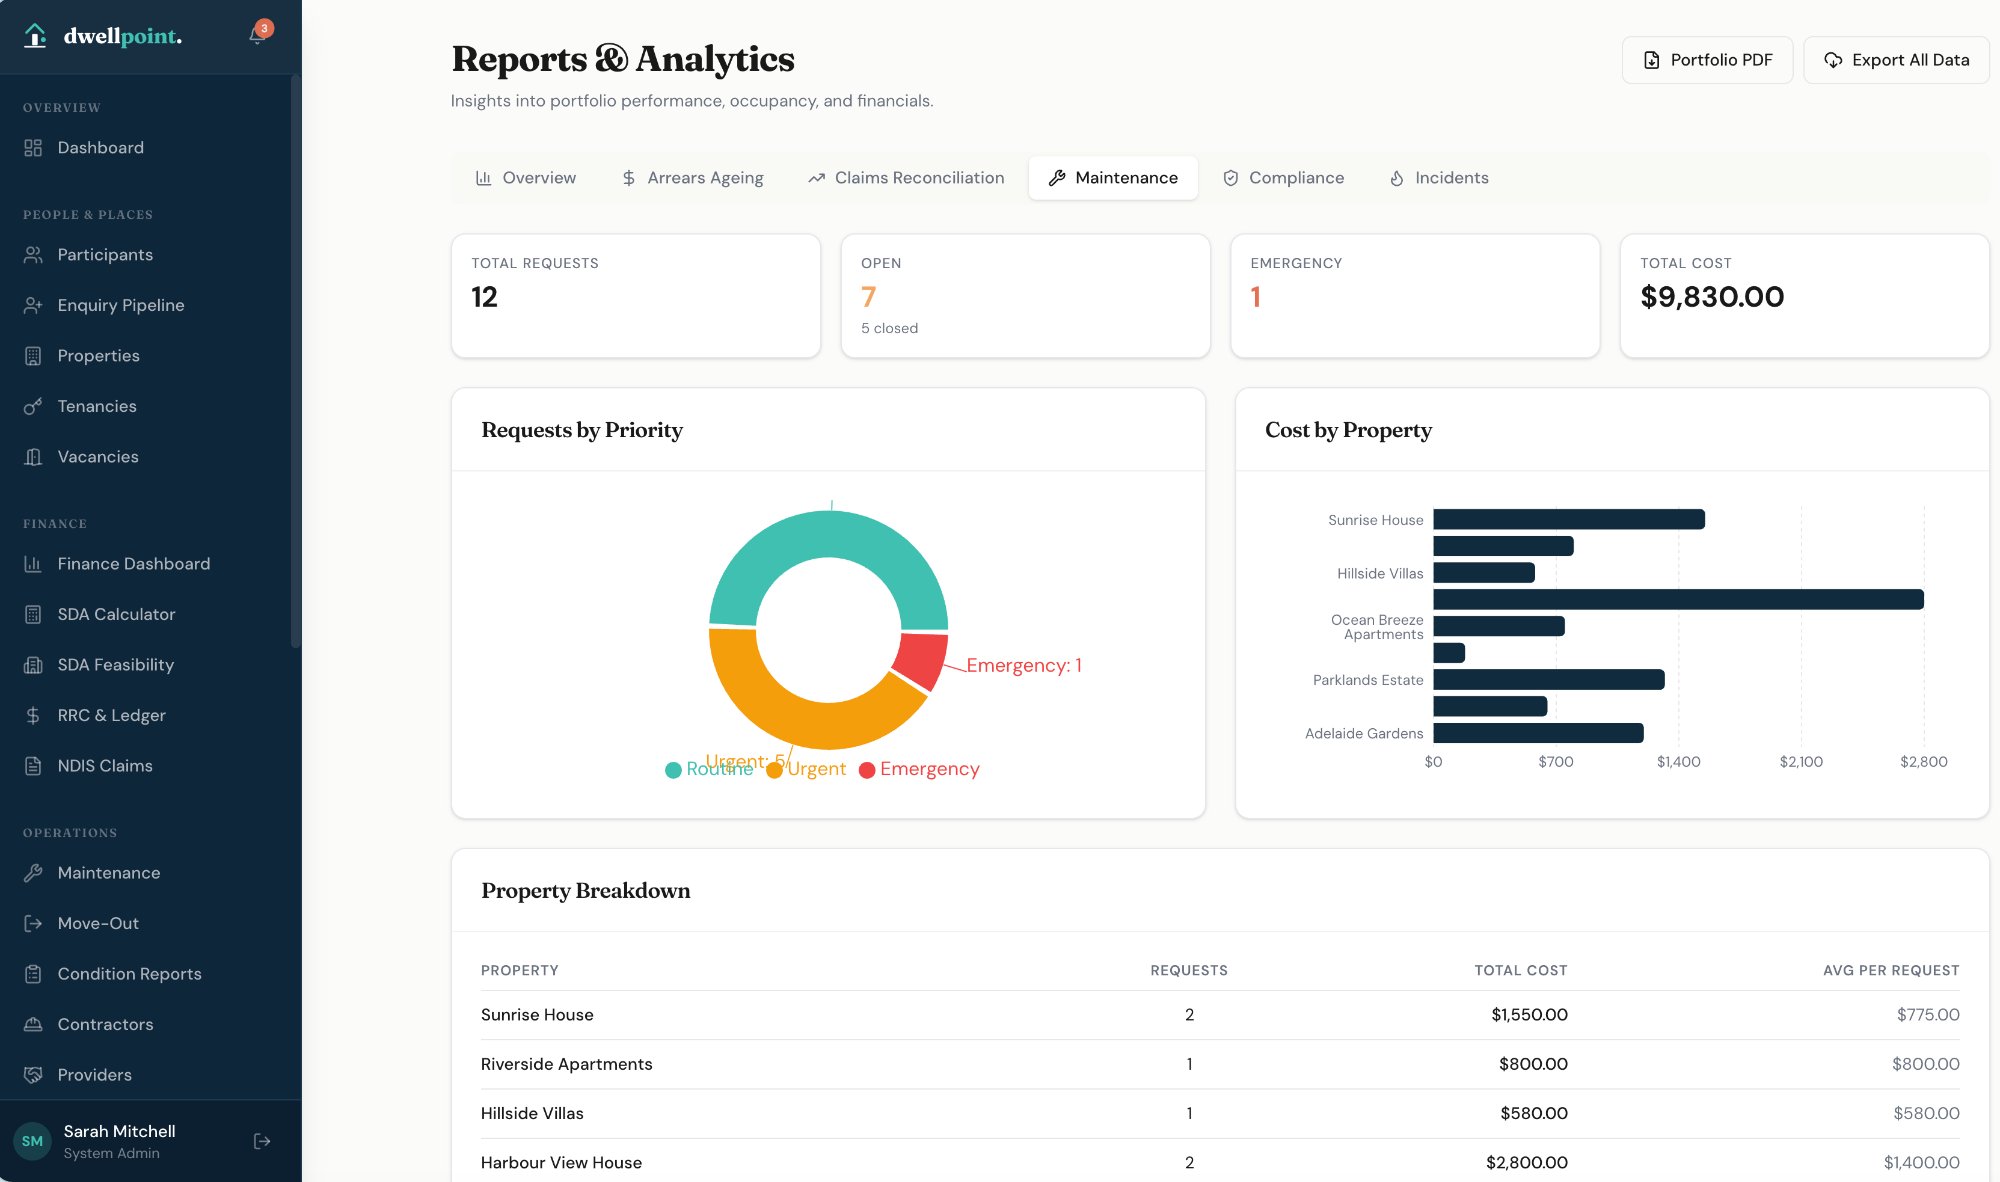Click the RRC & Ledger dollar icon
Image resolution: width=2000 pixels, height=1182 pixels.
click(x=33, y=715)
